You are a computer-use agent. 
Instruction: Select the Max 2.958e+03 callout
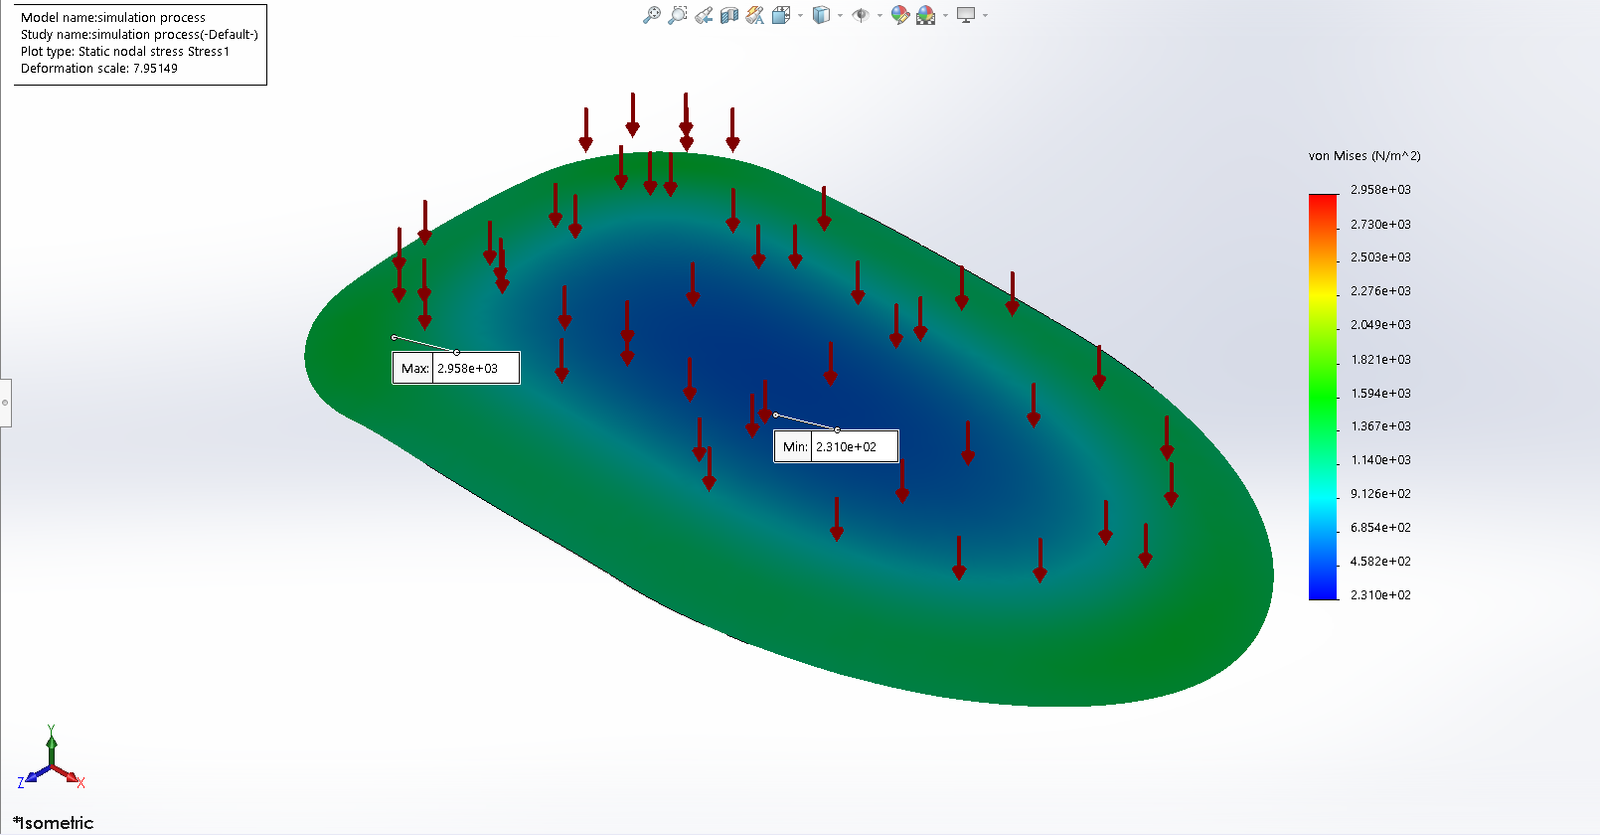tap(456, 368)
